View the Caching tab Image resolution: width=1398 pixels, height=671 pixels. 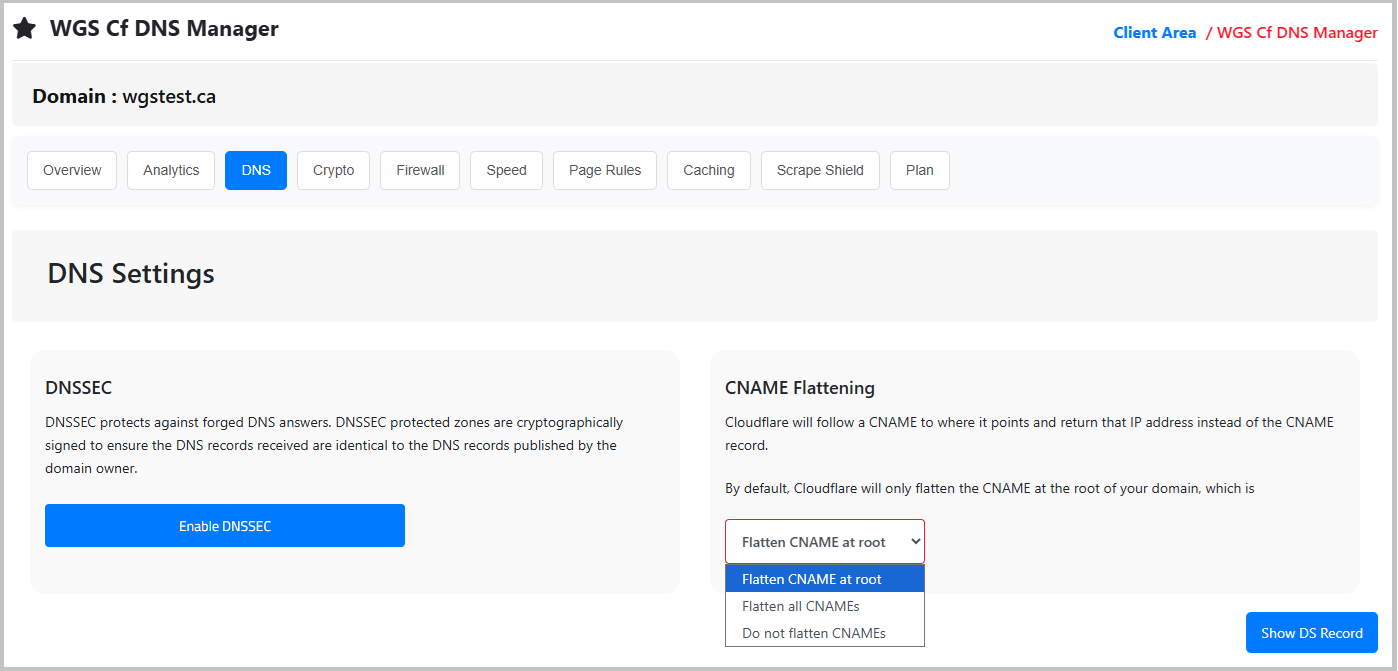coord(708,170)
